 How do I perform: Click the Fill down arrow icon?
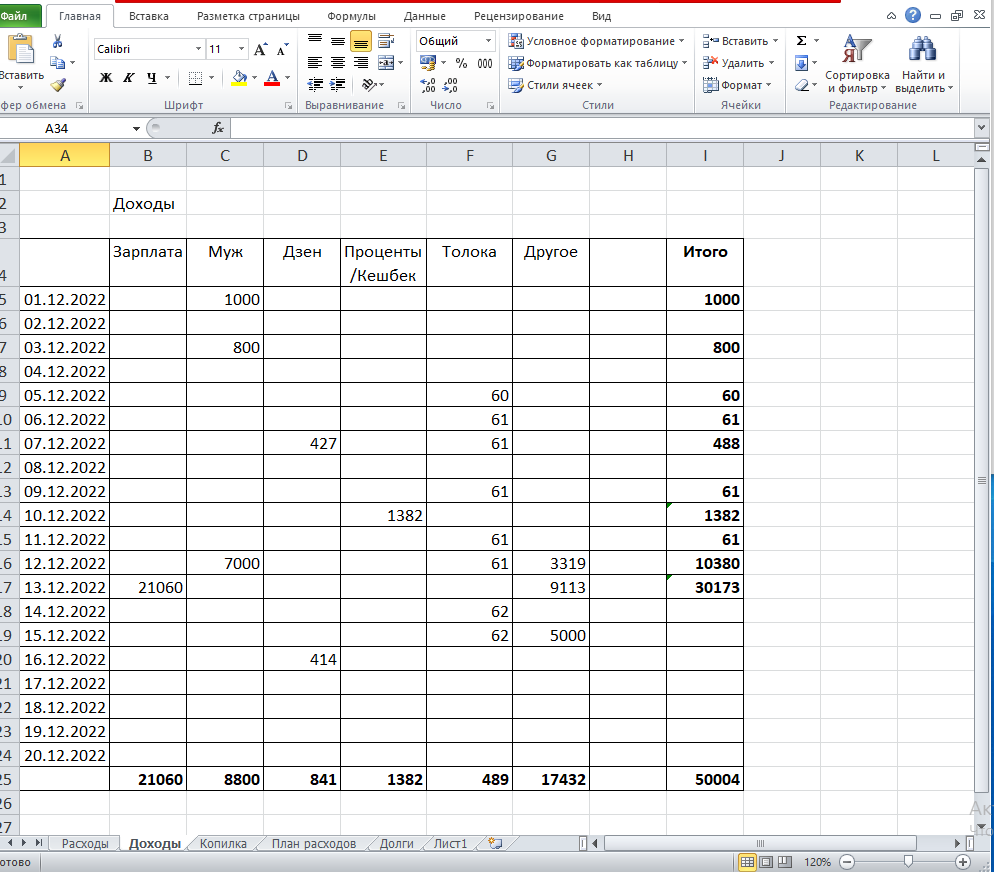[801, 63]
